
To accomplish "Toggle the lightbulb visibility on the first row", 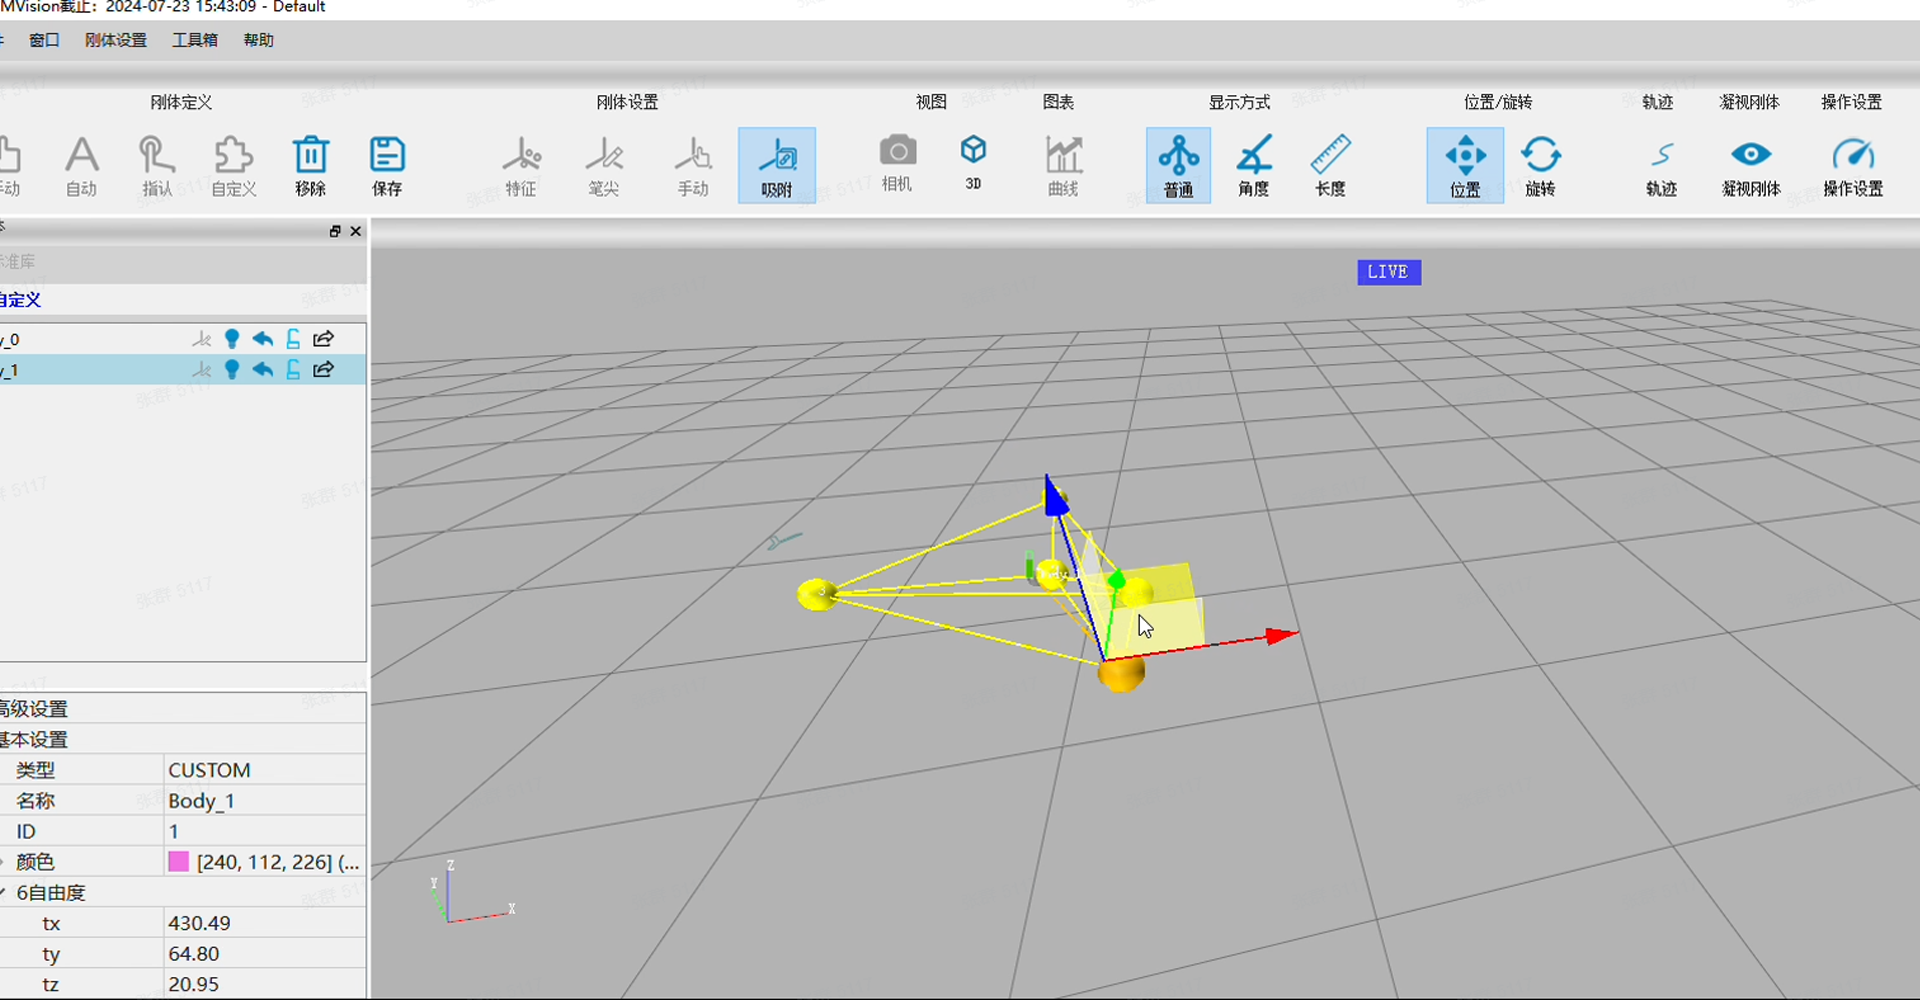I will (x=232, y=339).
